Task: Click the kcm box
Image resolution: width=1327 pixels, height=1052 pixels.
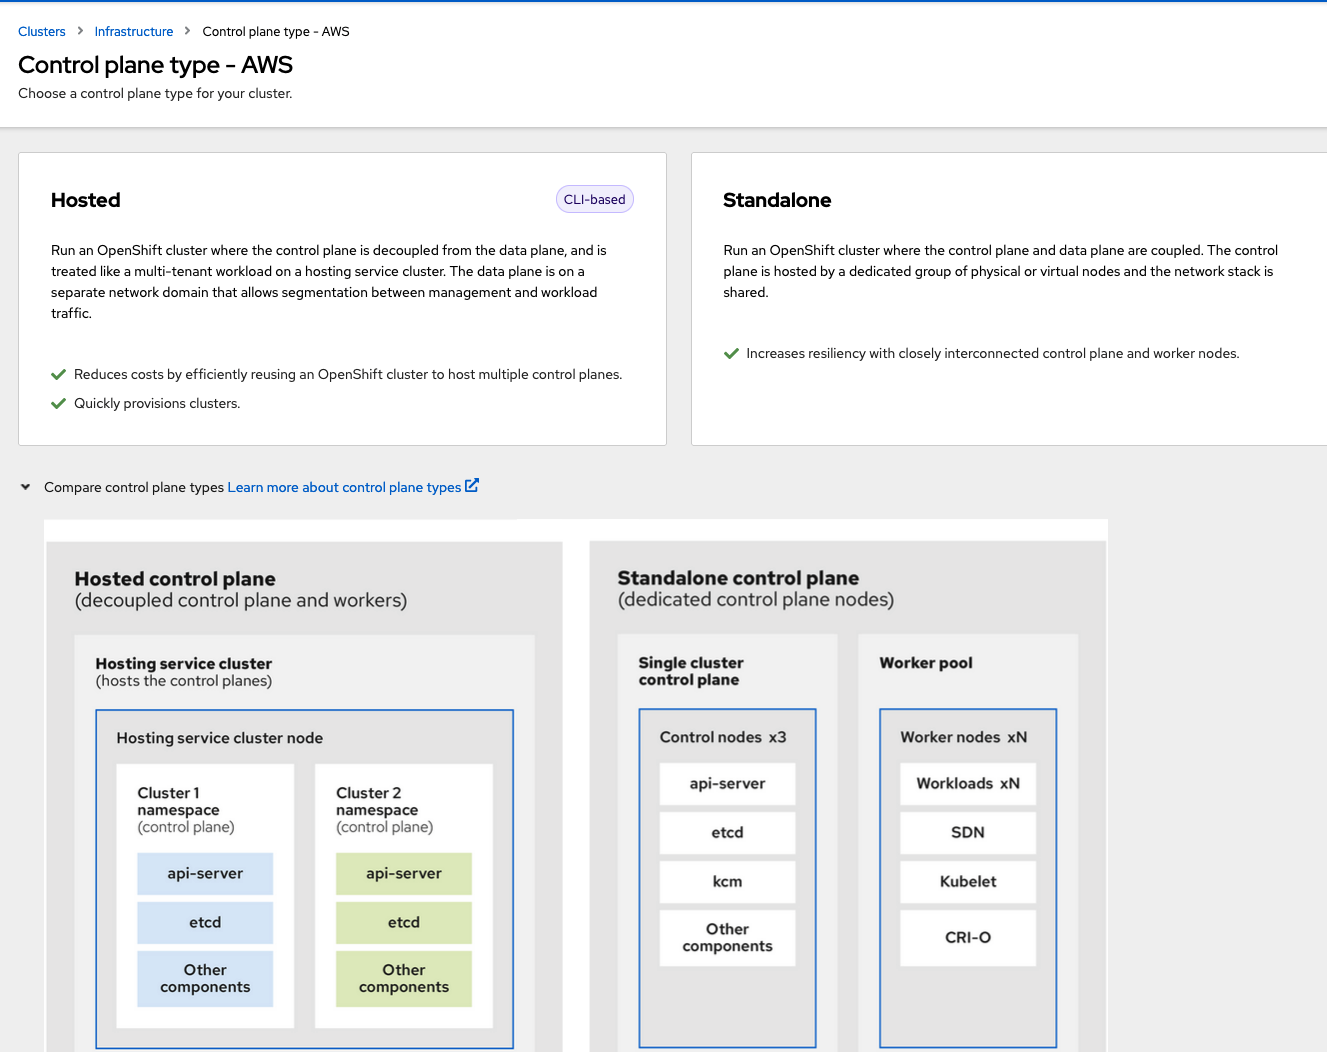Action: (728, 882)
